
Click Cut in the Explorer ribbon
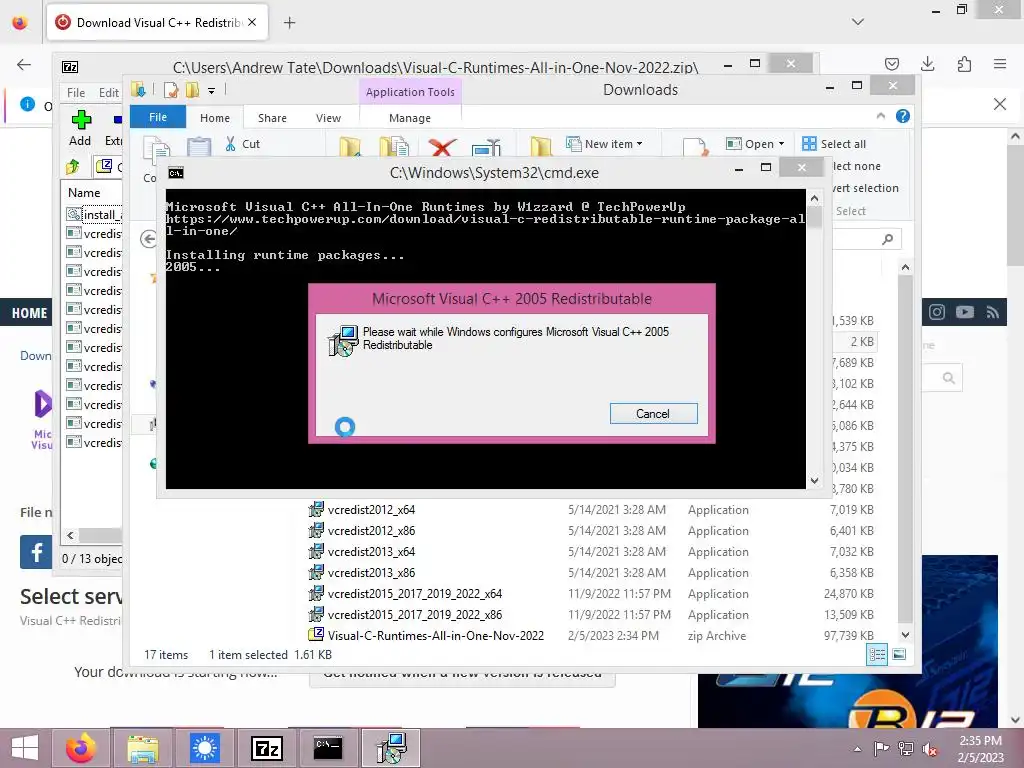pos(243,144)
